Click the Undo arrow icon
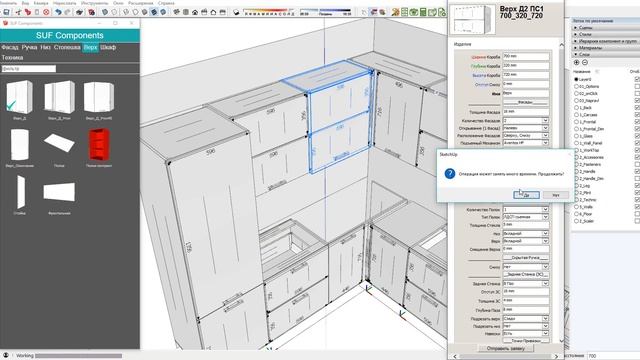The image size is (640, 360). (58, 12)
